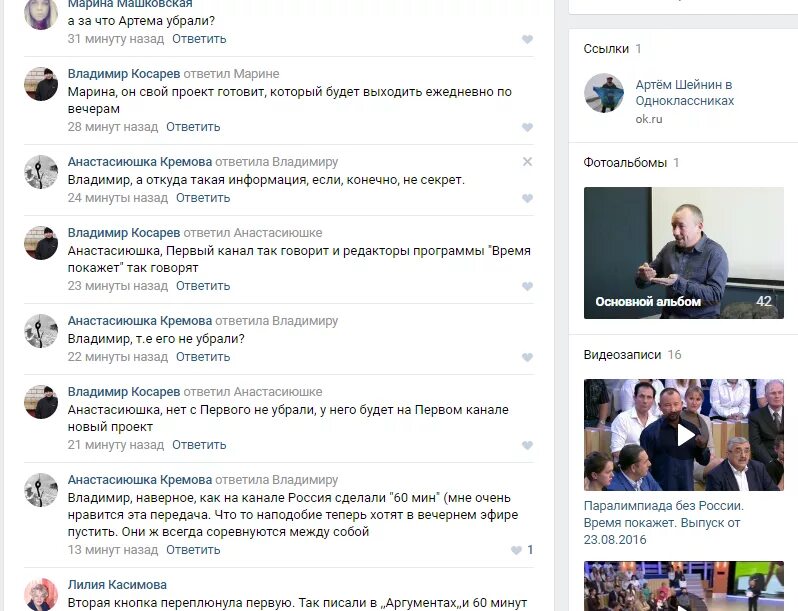
Task: Open Лилия Касимова's profile name
Action: click(x=117, y=585)
